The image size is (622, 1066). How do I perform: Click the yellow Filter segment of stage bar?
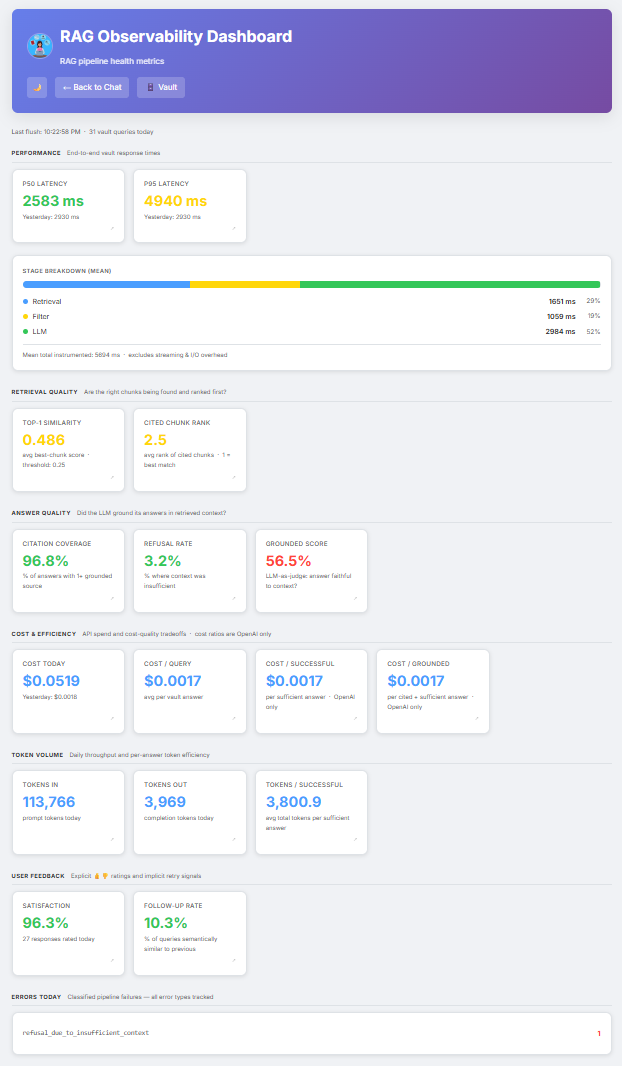coord(245,285)
